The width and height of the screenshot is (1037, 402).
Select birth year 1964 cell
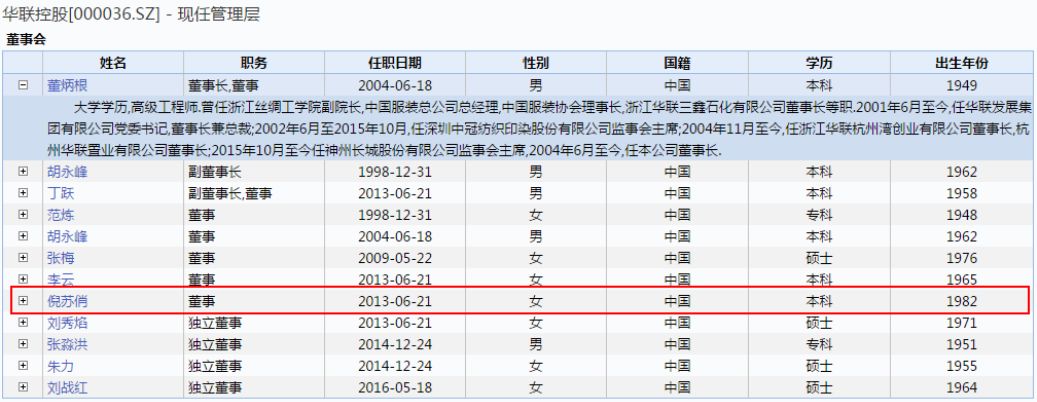point(961,387)
